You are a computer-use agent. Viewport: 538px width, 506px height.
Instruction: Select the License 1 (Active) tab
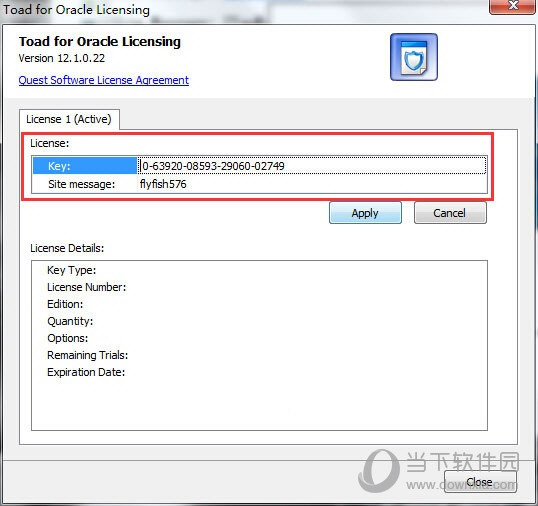(x=69, y=119)
